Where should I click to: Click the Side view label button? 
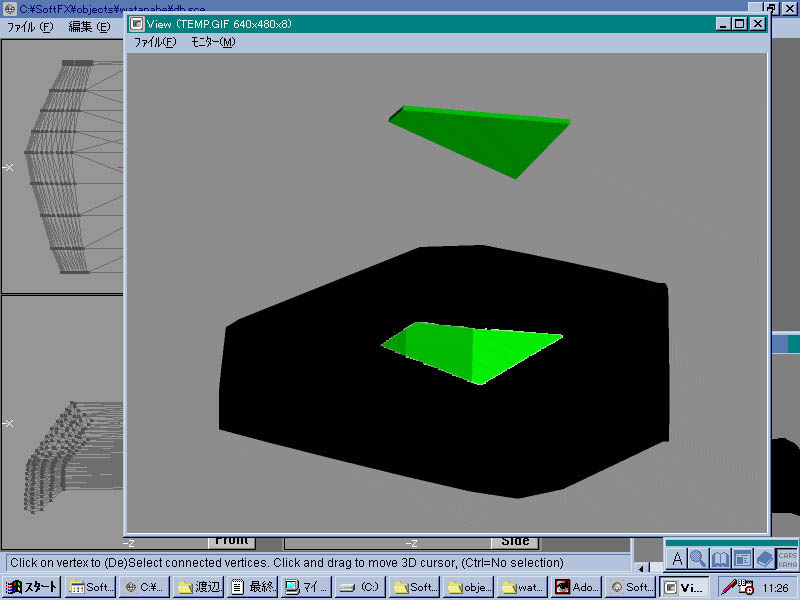click(x=515, y=542)
